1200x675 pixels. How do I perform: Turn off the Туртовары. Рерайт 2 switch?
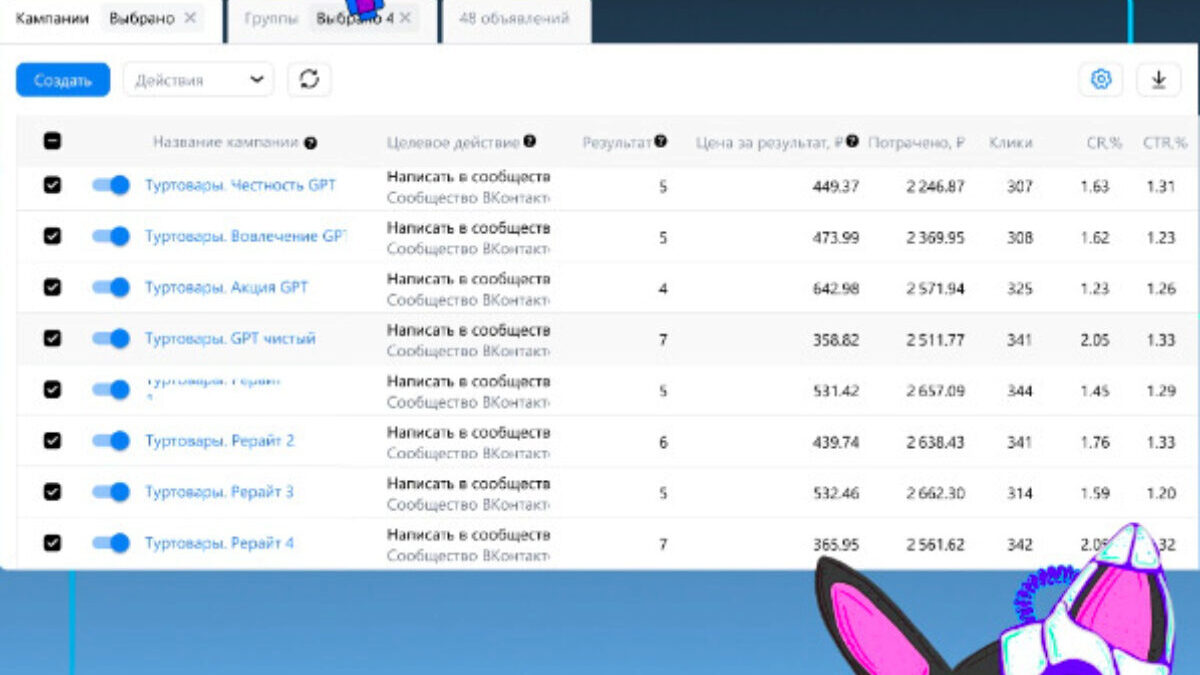pyautogui.click(x=111, y=440)
